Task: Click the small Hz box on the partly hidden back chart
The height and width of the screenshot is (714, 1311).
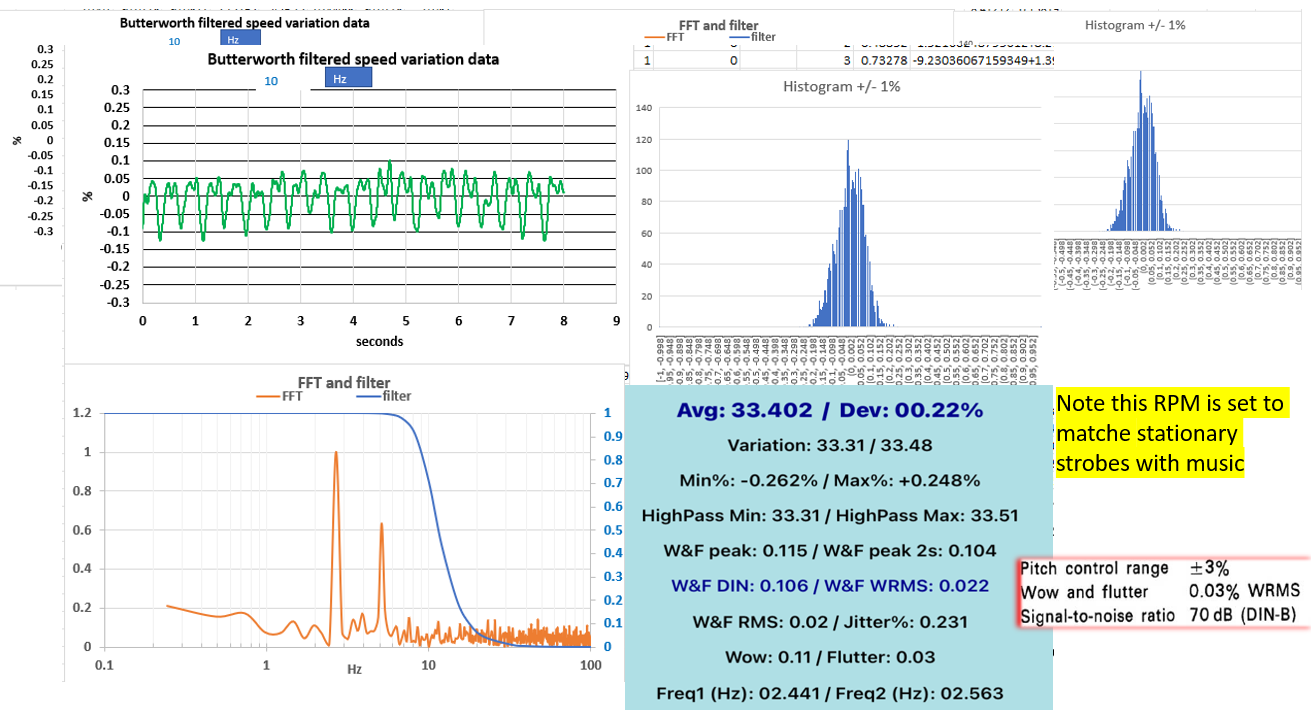Action: click(240, 38)
